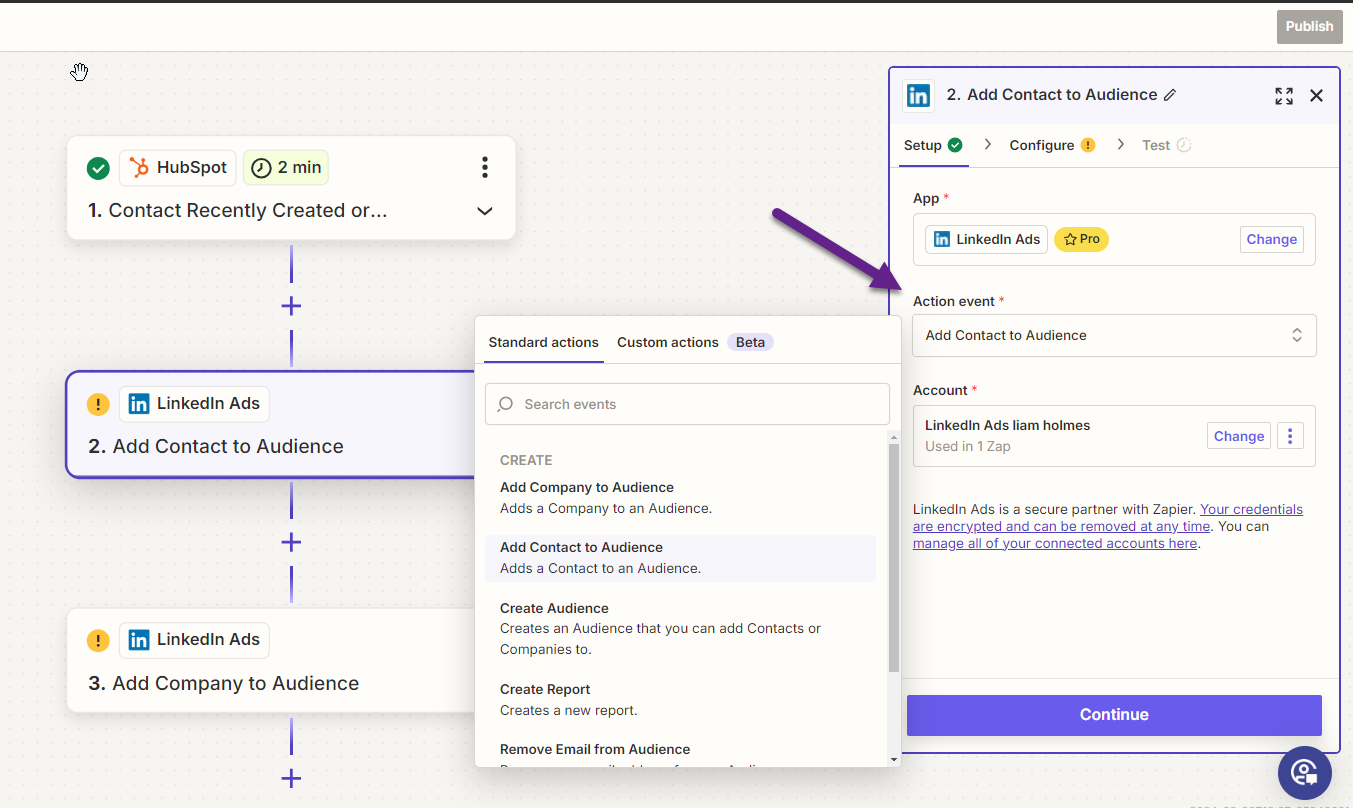Click the LinkedIn logo in panel header

[x=918, y=95]
